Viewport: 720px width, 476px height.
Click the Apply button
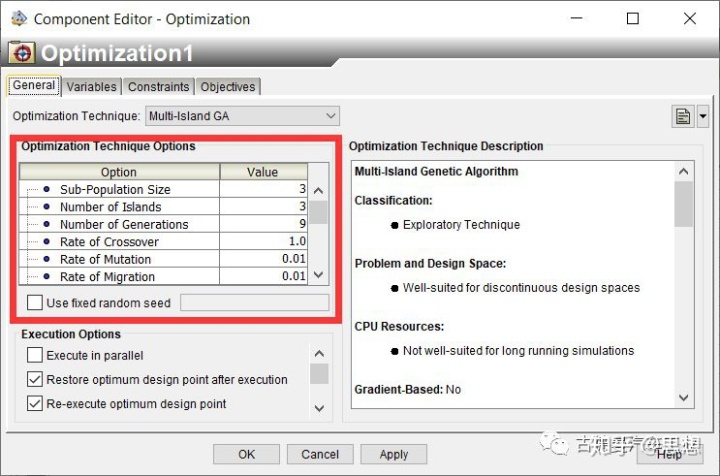coord(394,454)
